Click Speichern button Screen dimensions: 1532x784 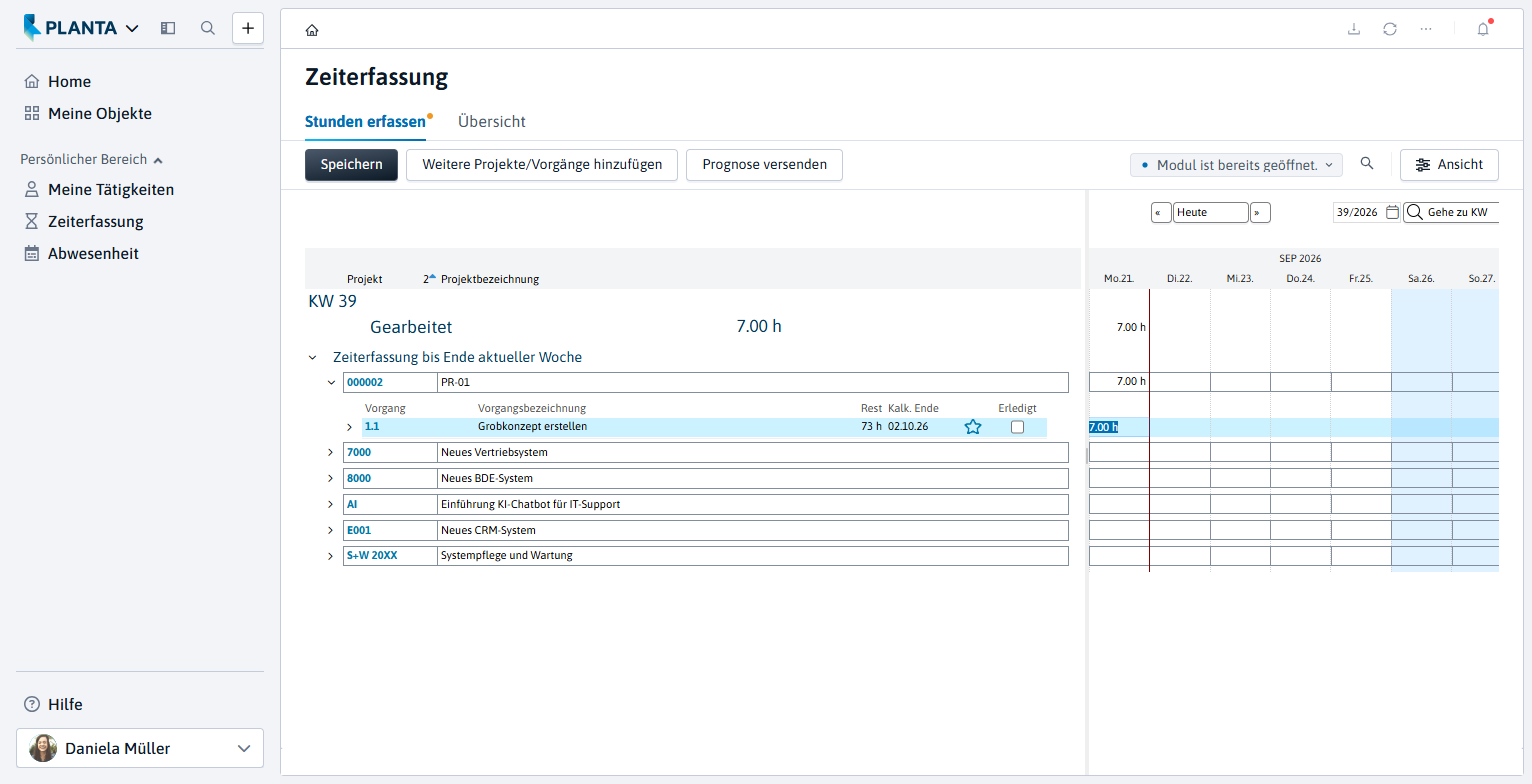click(351, 165)
